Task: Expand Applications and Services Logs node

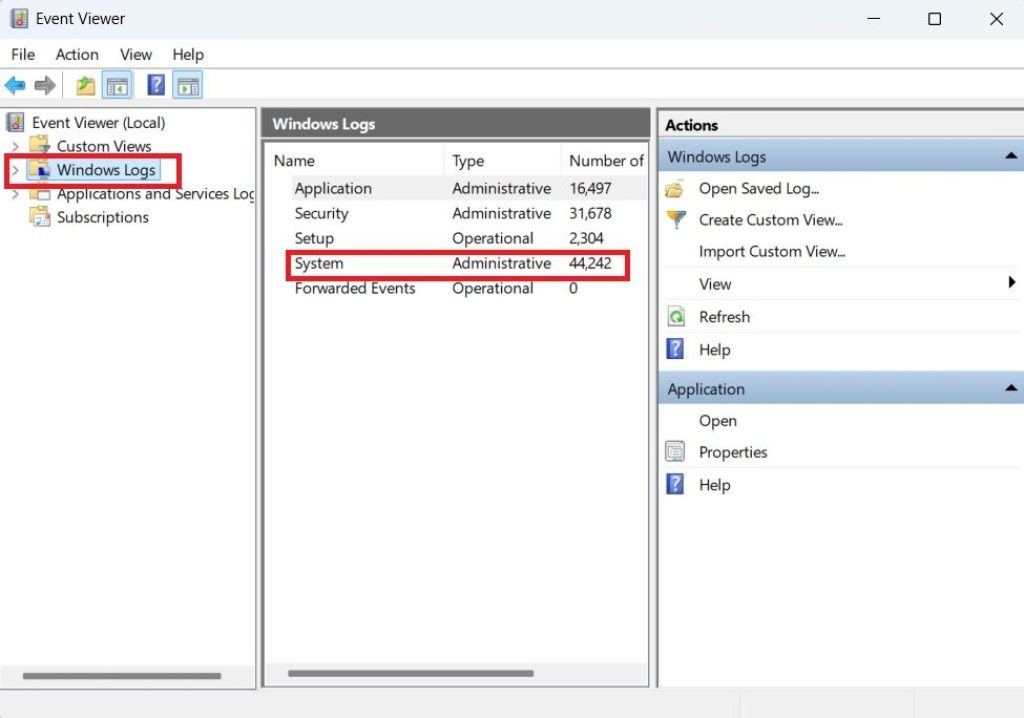Action: (16, 193)
